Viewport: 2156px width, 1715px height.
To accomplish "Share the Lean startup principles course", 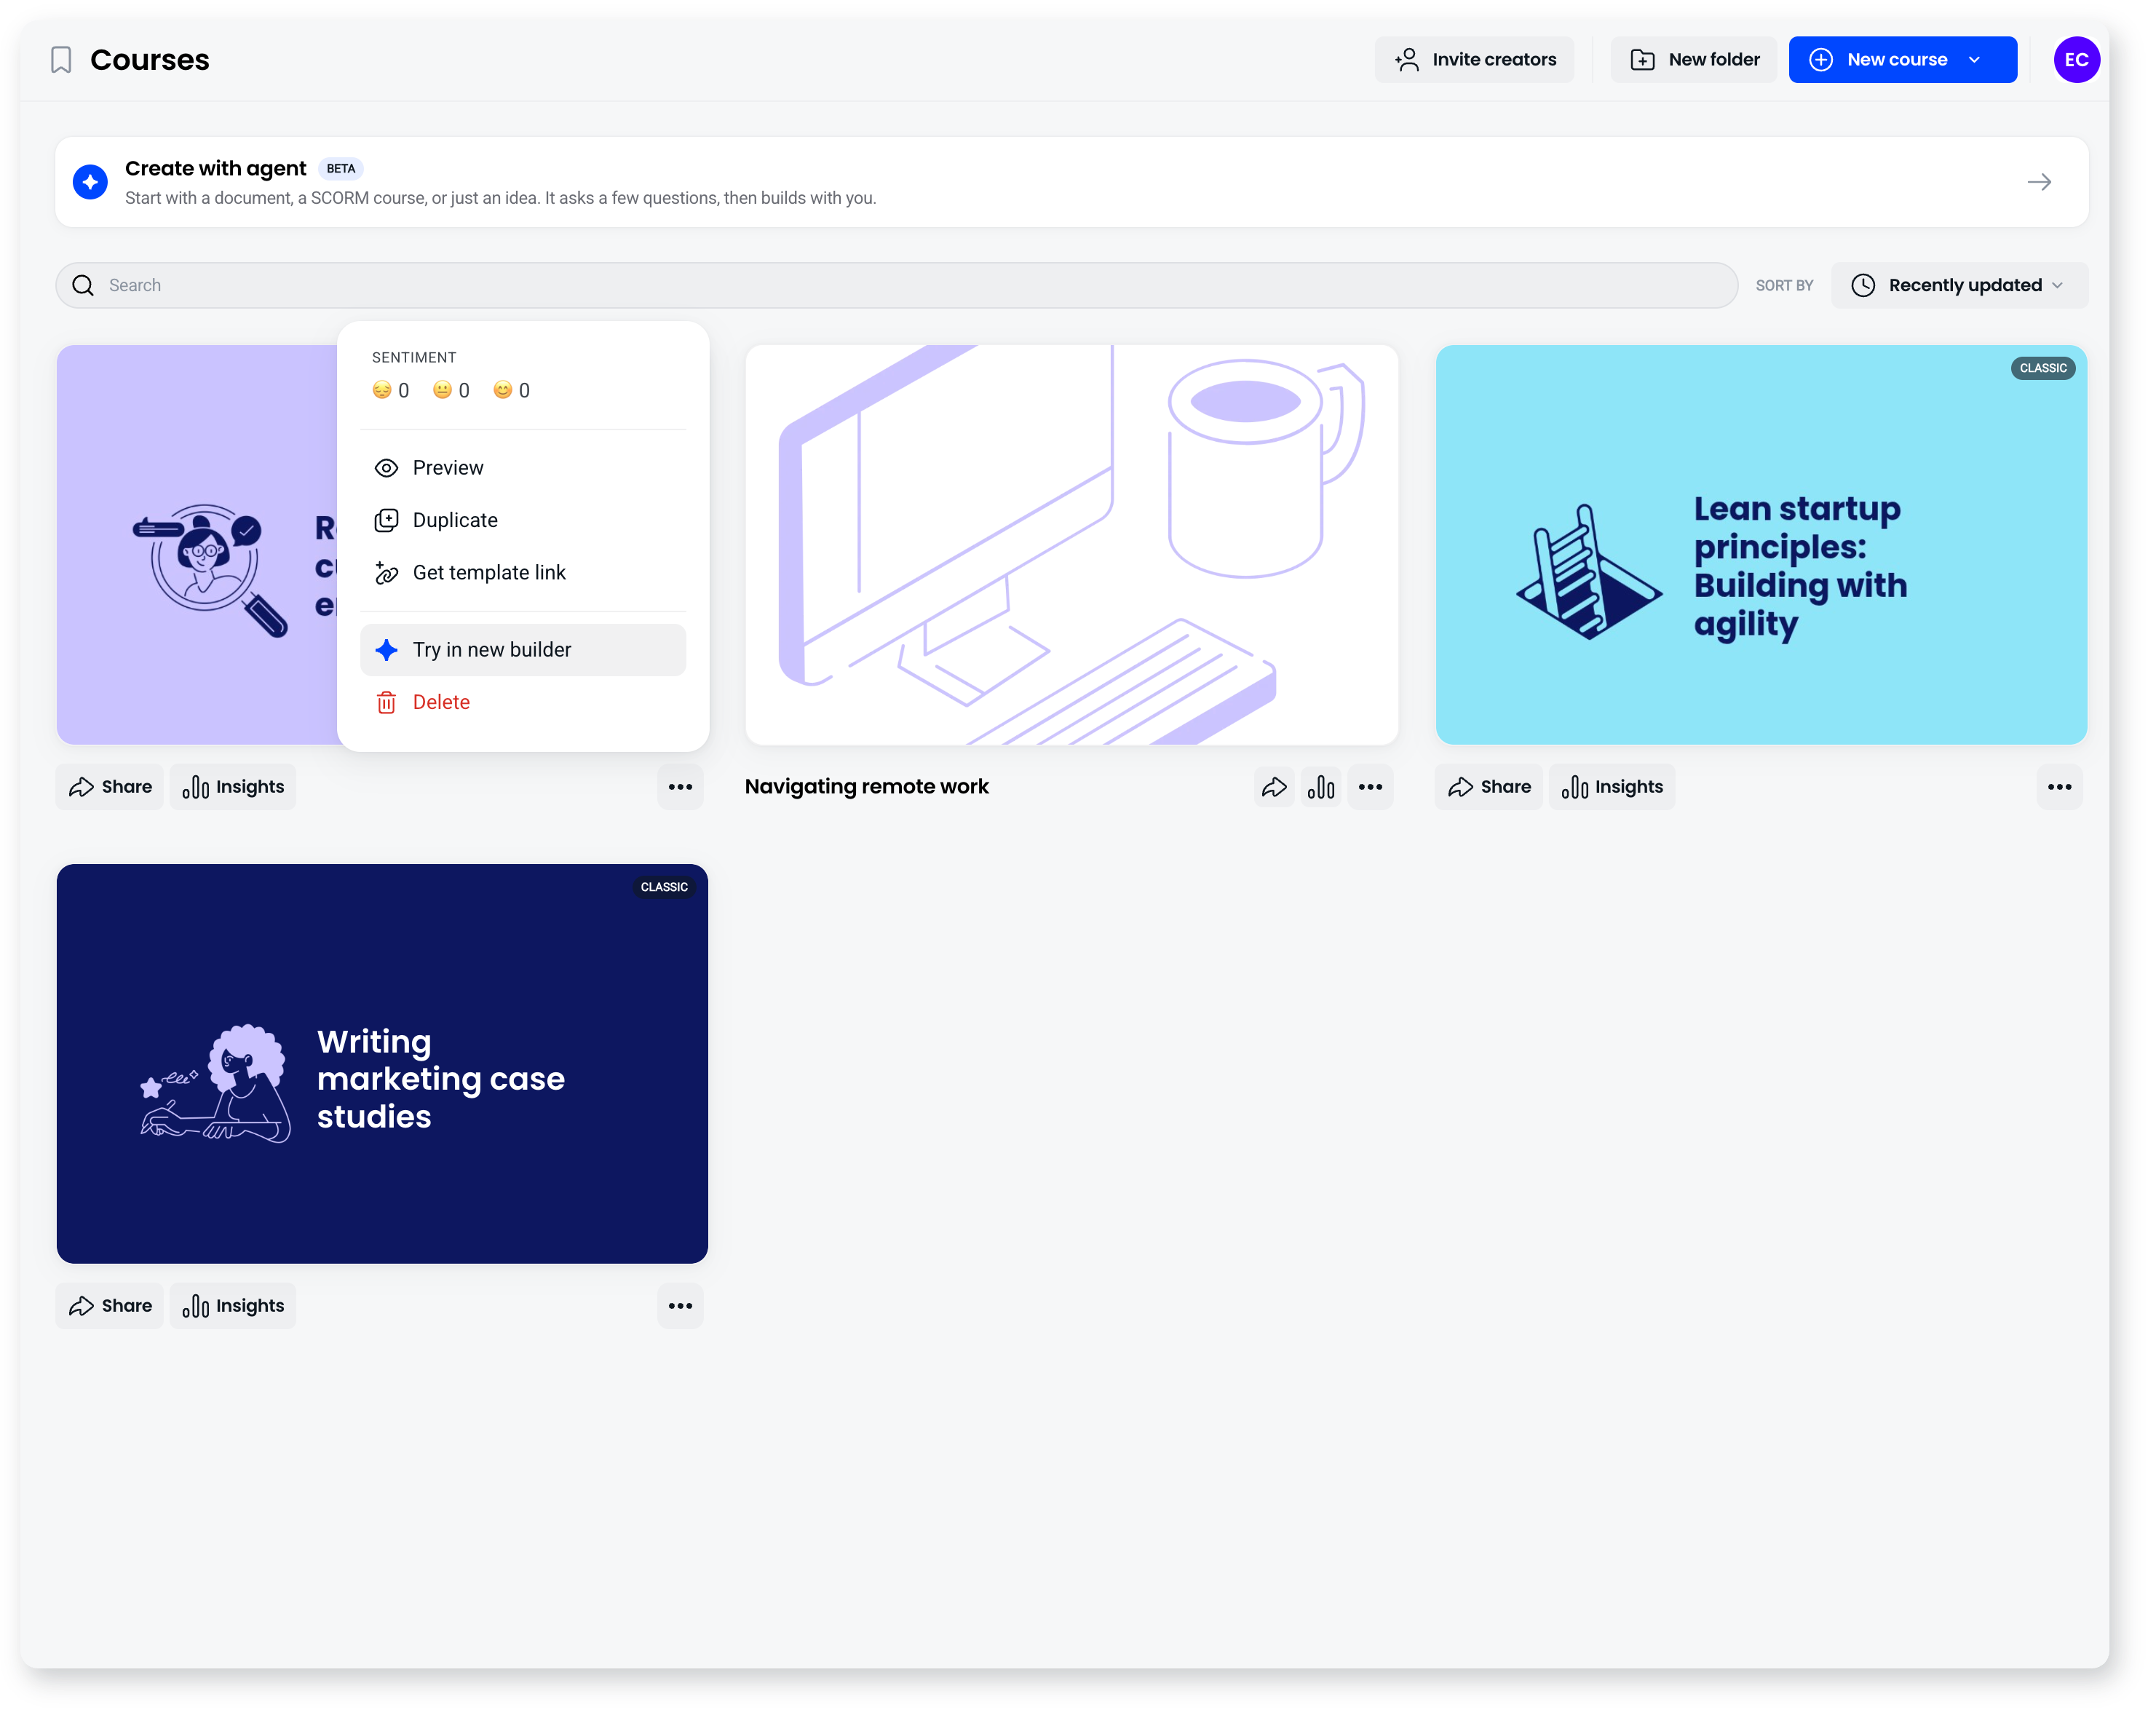I will 1489,787.
